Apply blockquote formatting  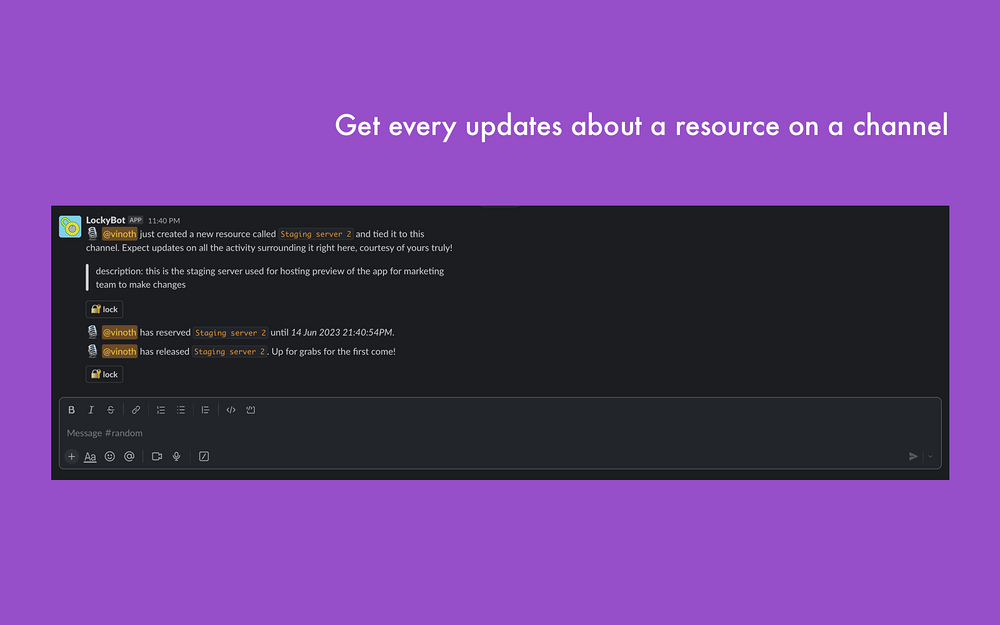[205, 410]
